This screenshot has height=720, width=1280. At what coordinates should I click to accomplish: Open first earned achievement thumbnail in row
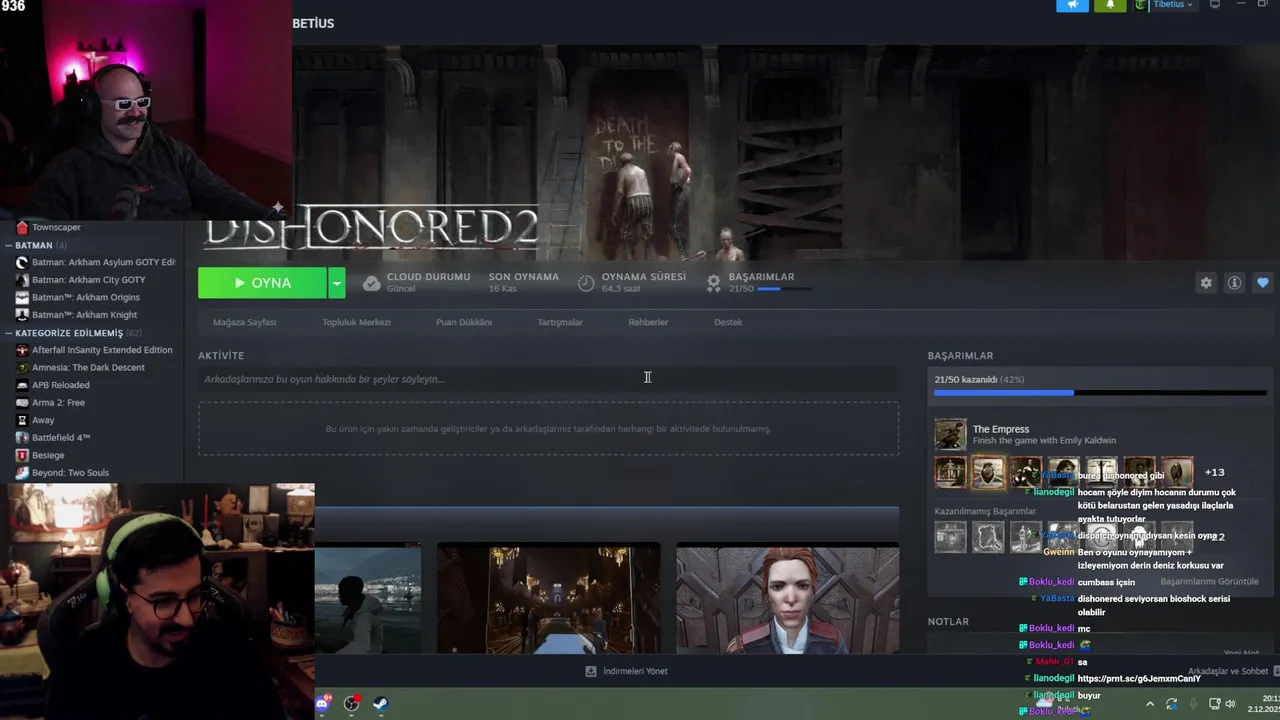950,472
